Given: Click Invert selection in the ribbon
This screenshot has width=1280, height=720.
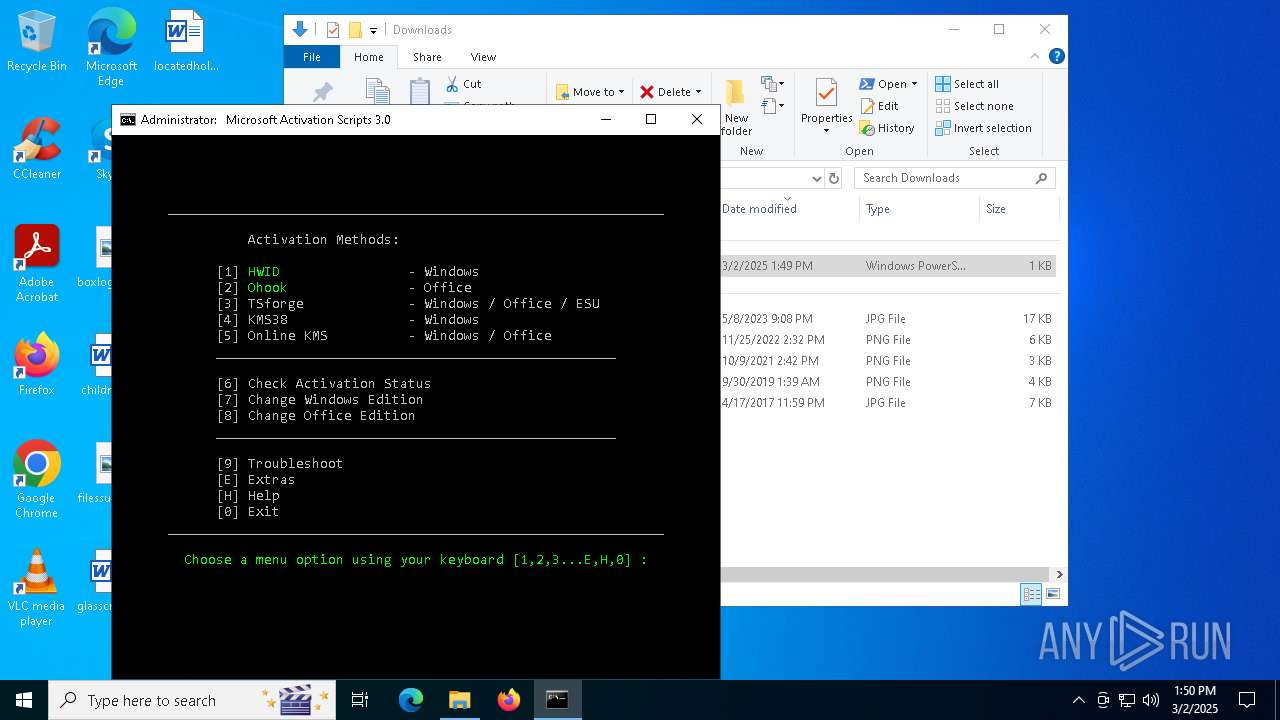Looking at the screenshot, I should click(983, 128).
